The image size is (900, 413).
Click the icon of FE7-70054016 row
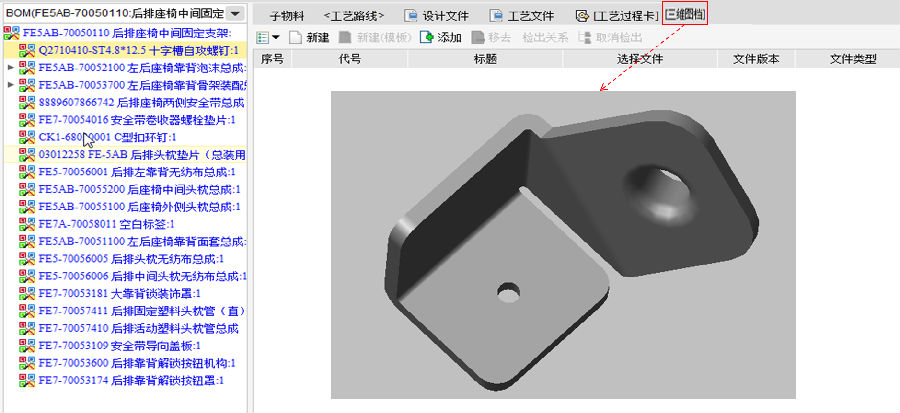(x=27, y=120)
